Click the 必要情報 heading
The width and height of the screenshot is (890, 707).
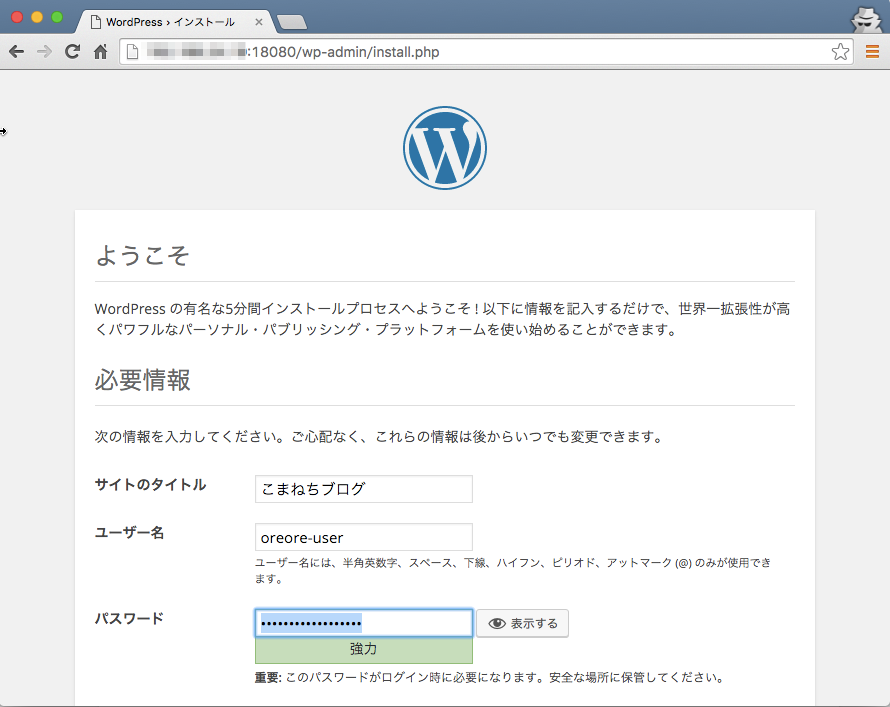tap(142, 380)
